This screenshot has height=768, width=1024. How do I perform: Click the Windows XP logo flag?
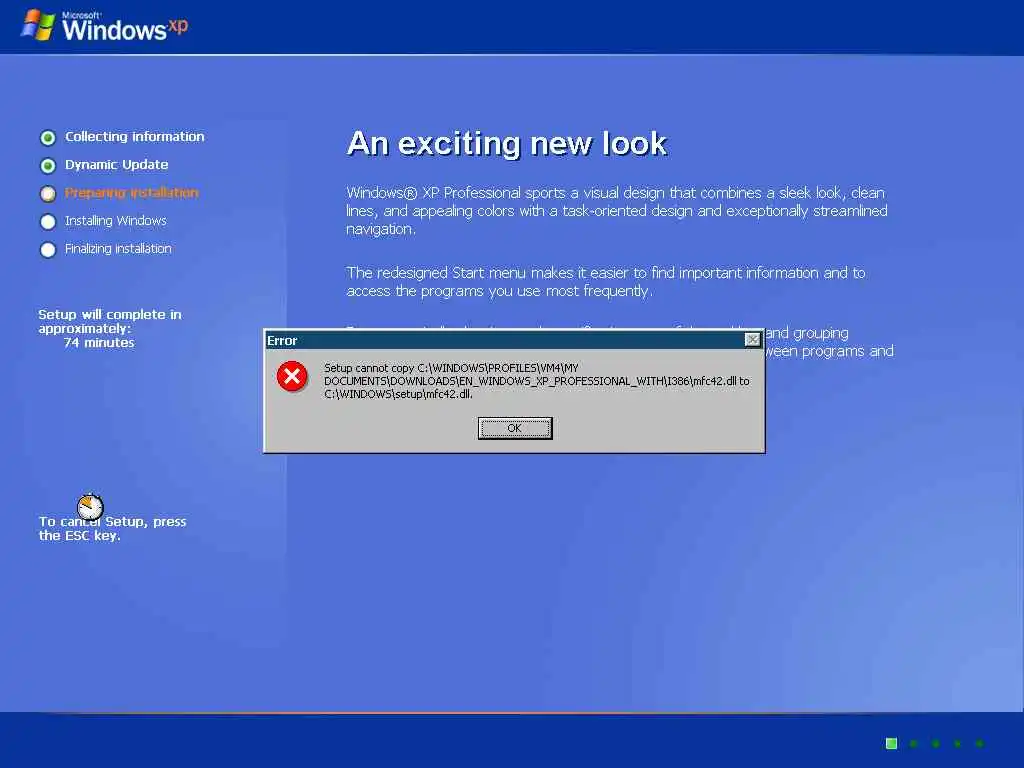click(x=38, y=25)
